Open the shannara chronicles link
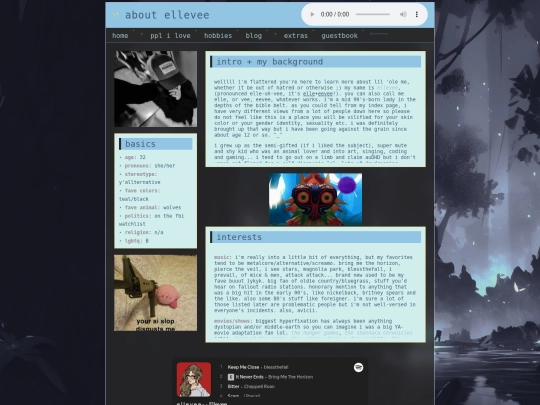This screenshot has width=540, height=405. 378,333
